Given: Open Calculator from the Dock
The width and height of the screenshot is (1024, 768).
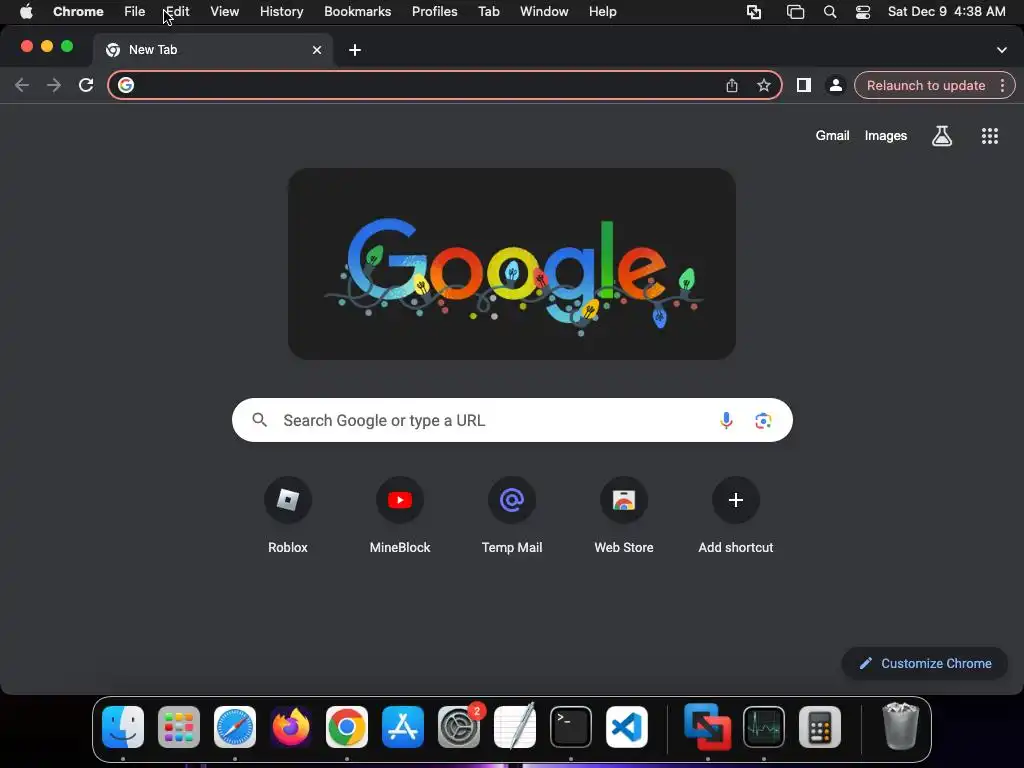Looking at the screenshot, I should [x=820, y=727].
